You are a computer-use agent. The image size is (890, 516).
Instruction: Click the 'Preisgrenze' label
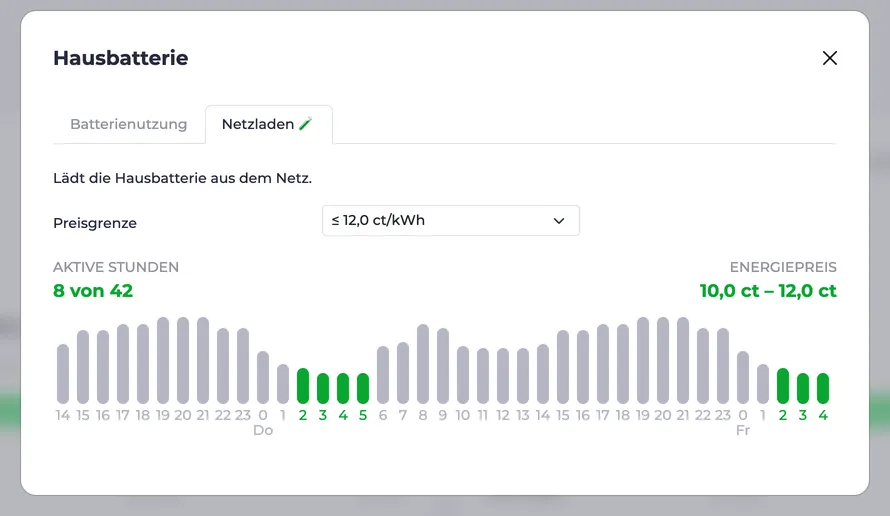coord(95,223)
